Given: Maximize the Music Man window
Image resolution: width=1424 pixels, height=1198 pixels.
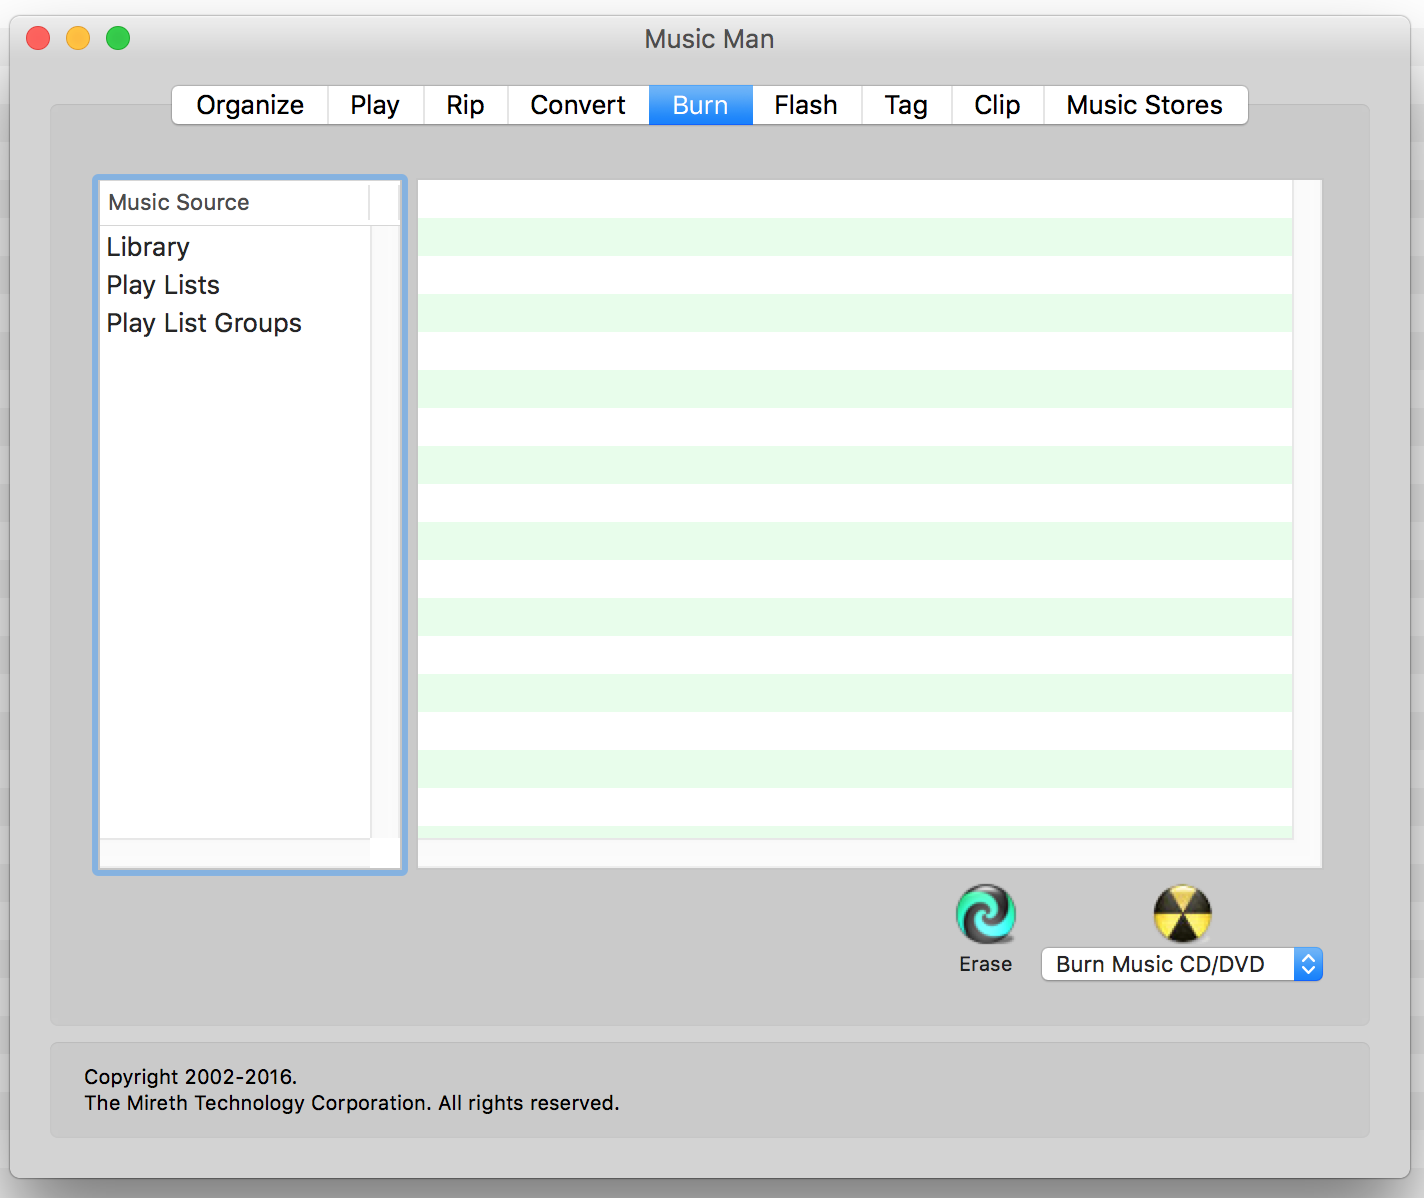Looking at the screenshot, I should pyautogui.click(x=118, y=38).
